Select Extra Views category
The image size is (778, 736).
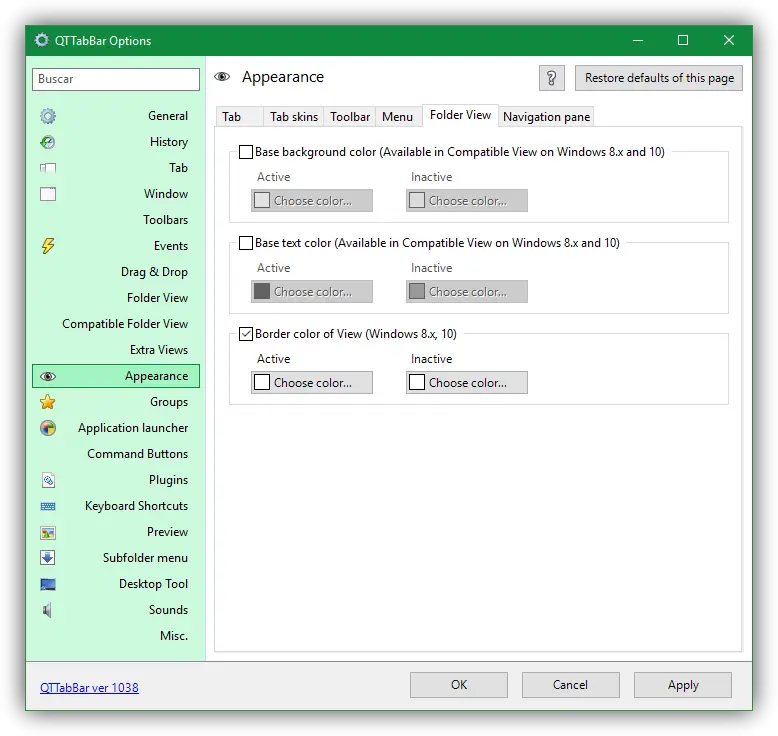tap(159, 350)
